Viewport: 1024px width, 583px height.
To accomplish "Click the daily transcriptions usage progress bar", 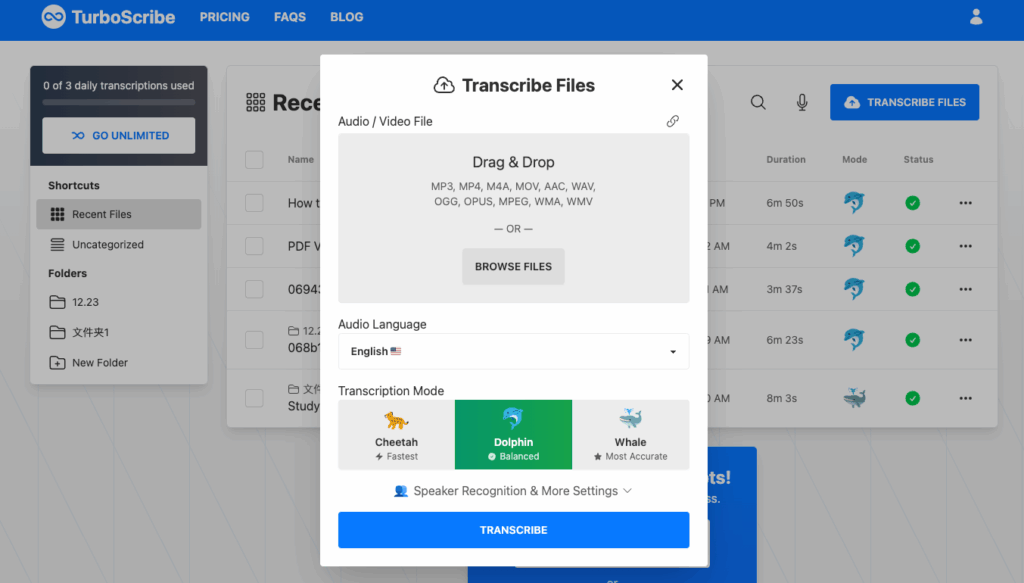I will pyautogui.click(x=118, y=102).
